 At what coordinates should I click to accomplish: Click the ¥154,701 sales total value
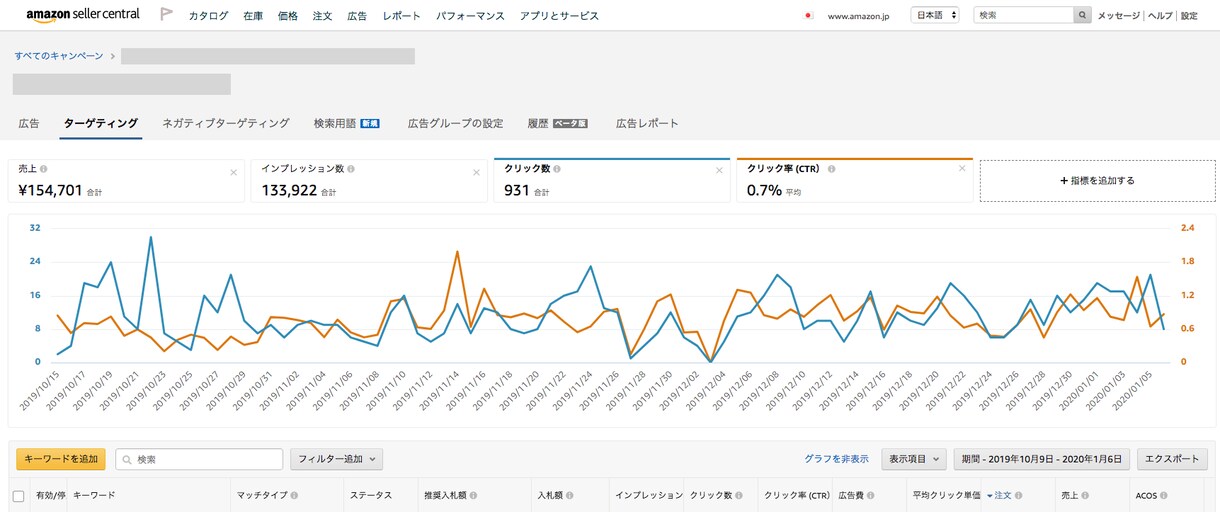point(50,190)
